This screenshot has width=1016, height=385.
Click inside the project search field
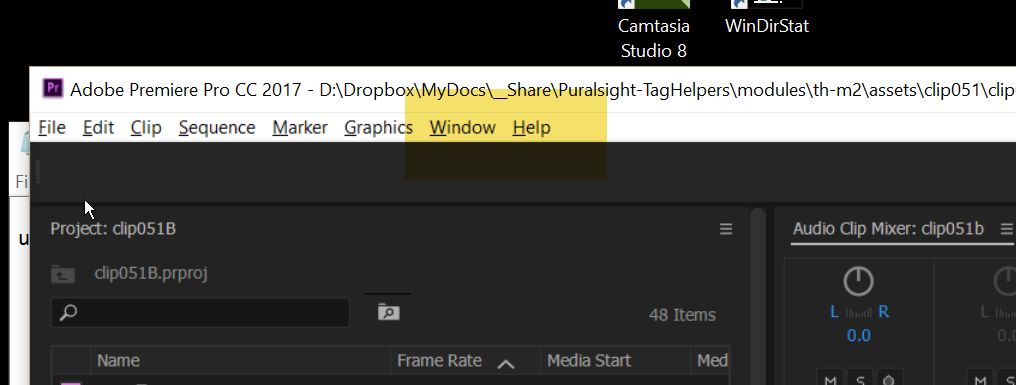pyautogui.click(x=200, y=313)
